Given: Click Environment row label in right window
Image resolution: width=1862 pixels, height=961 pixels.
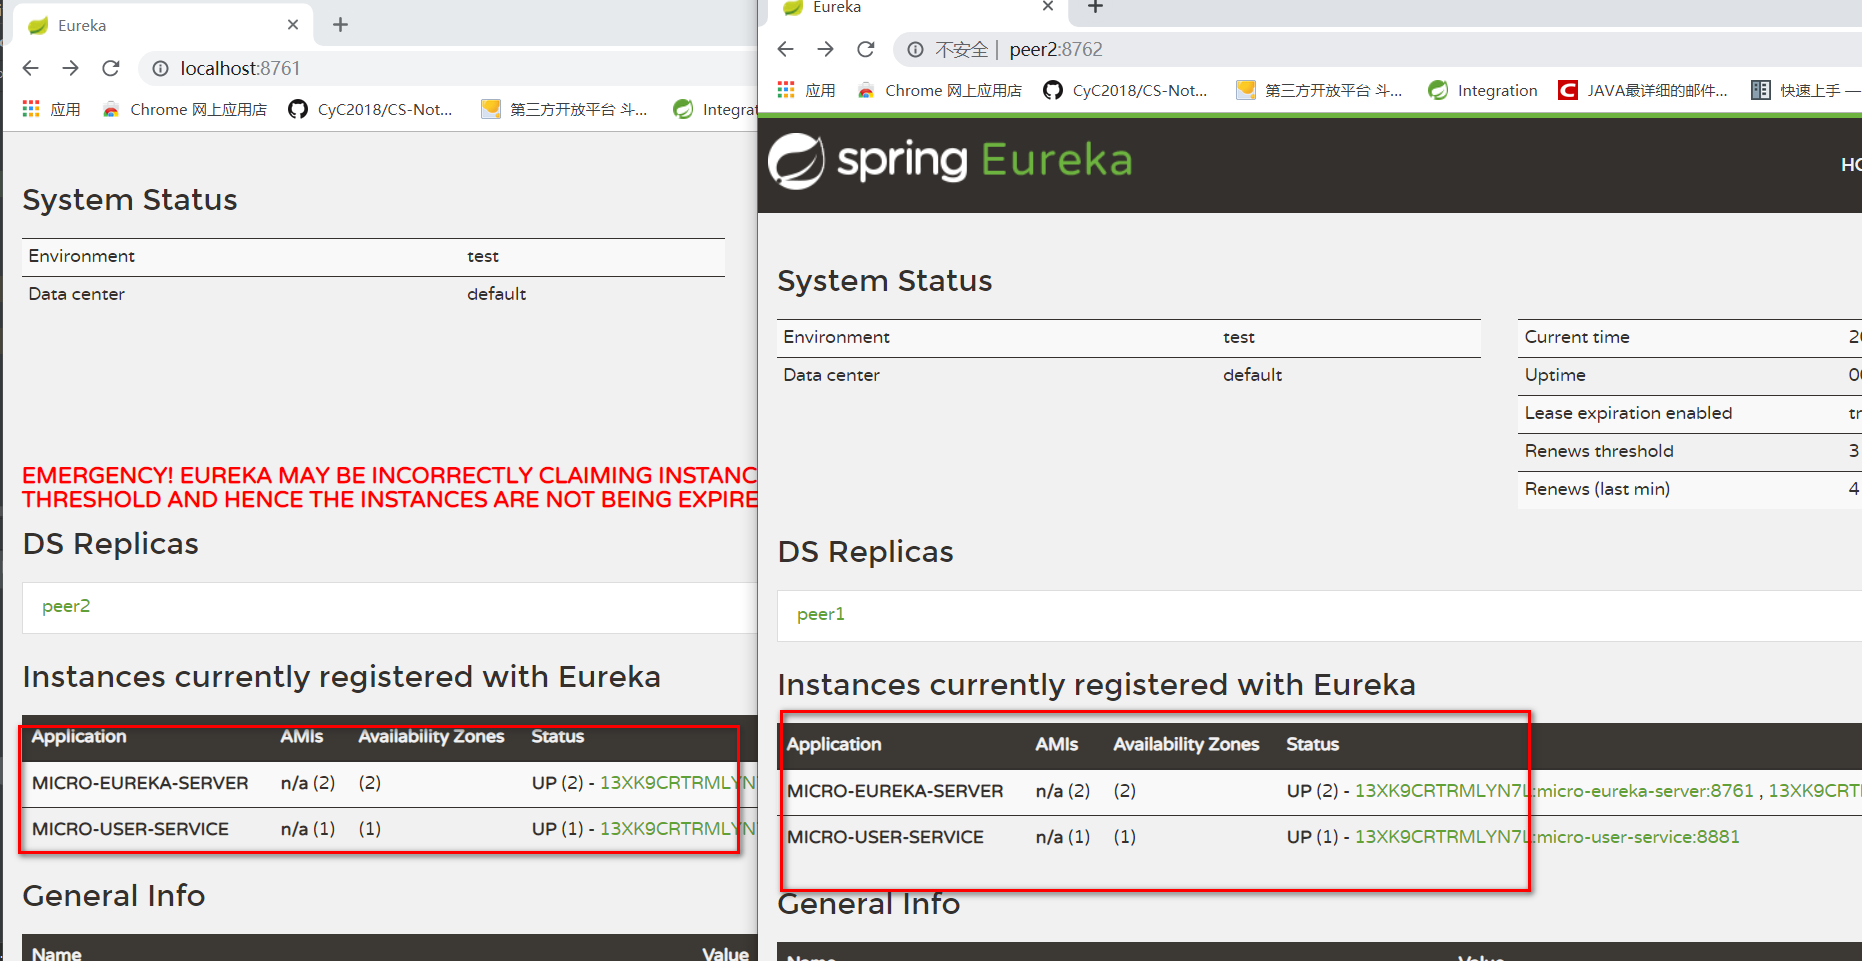Looking at the screenshot, I should [x=836, y=337].
